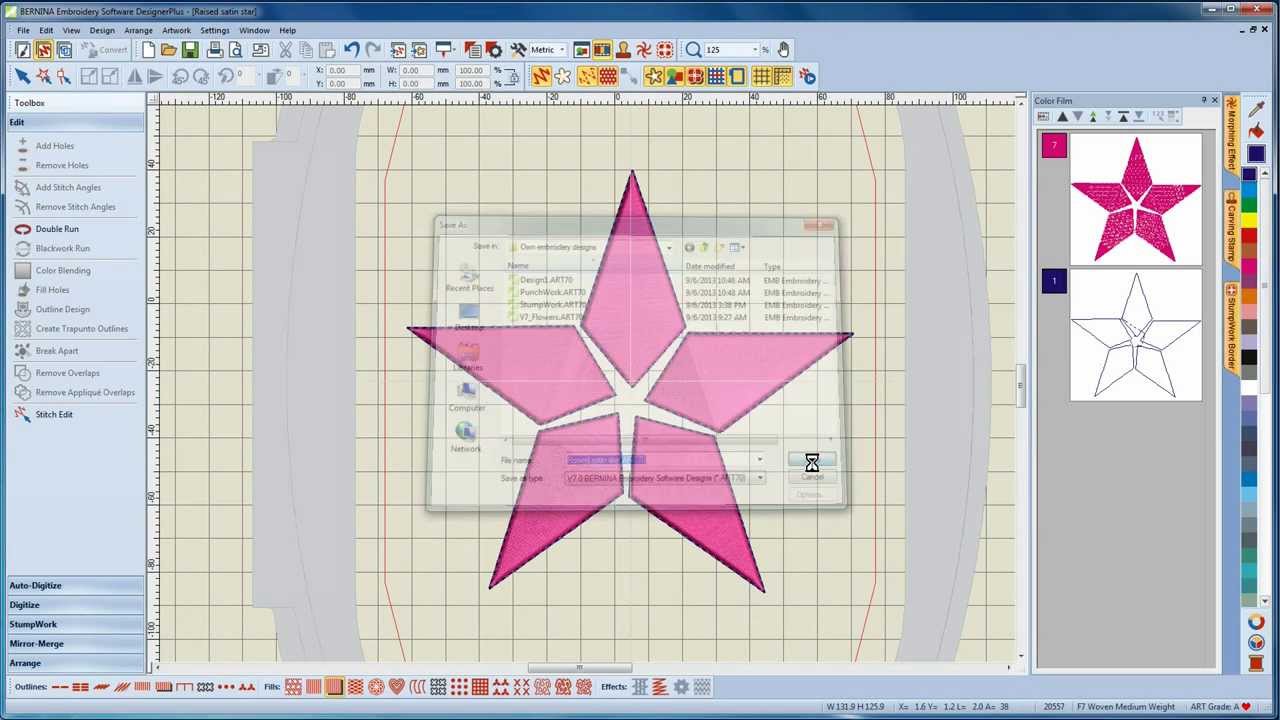
Task: Select the Zoom magnifier icon
Action: pos(693,49)
